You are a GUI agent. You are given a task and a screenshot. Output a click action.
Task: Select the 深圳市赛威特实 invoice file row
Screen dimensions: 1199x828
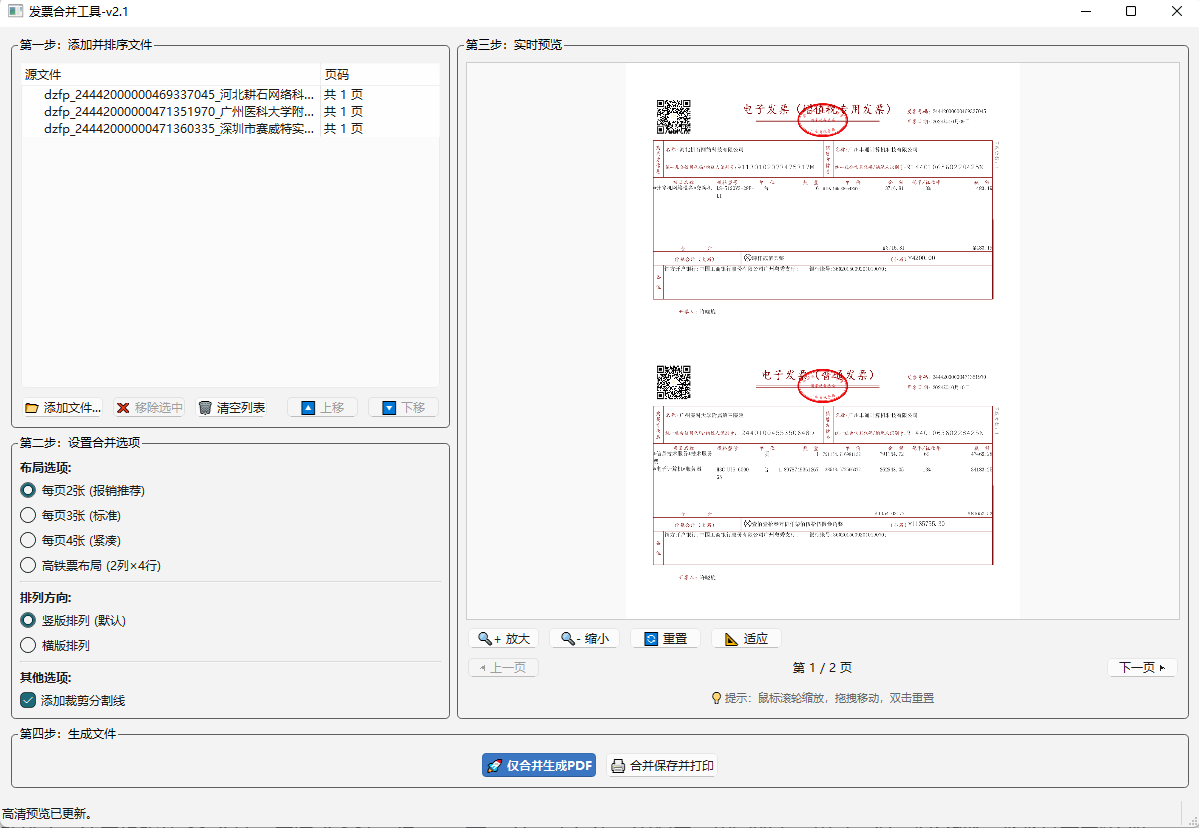coord(180,129)
